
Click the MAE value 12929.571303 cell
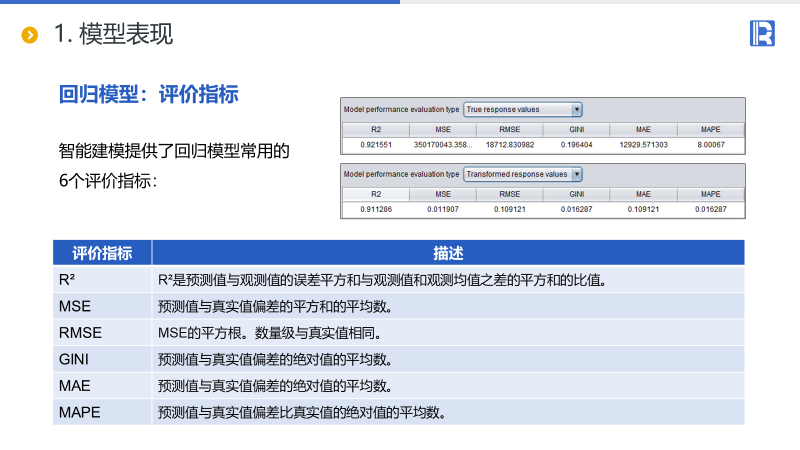[643, 145]
